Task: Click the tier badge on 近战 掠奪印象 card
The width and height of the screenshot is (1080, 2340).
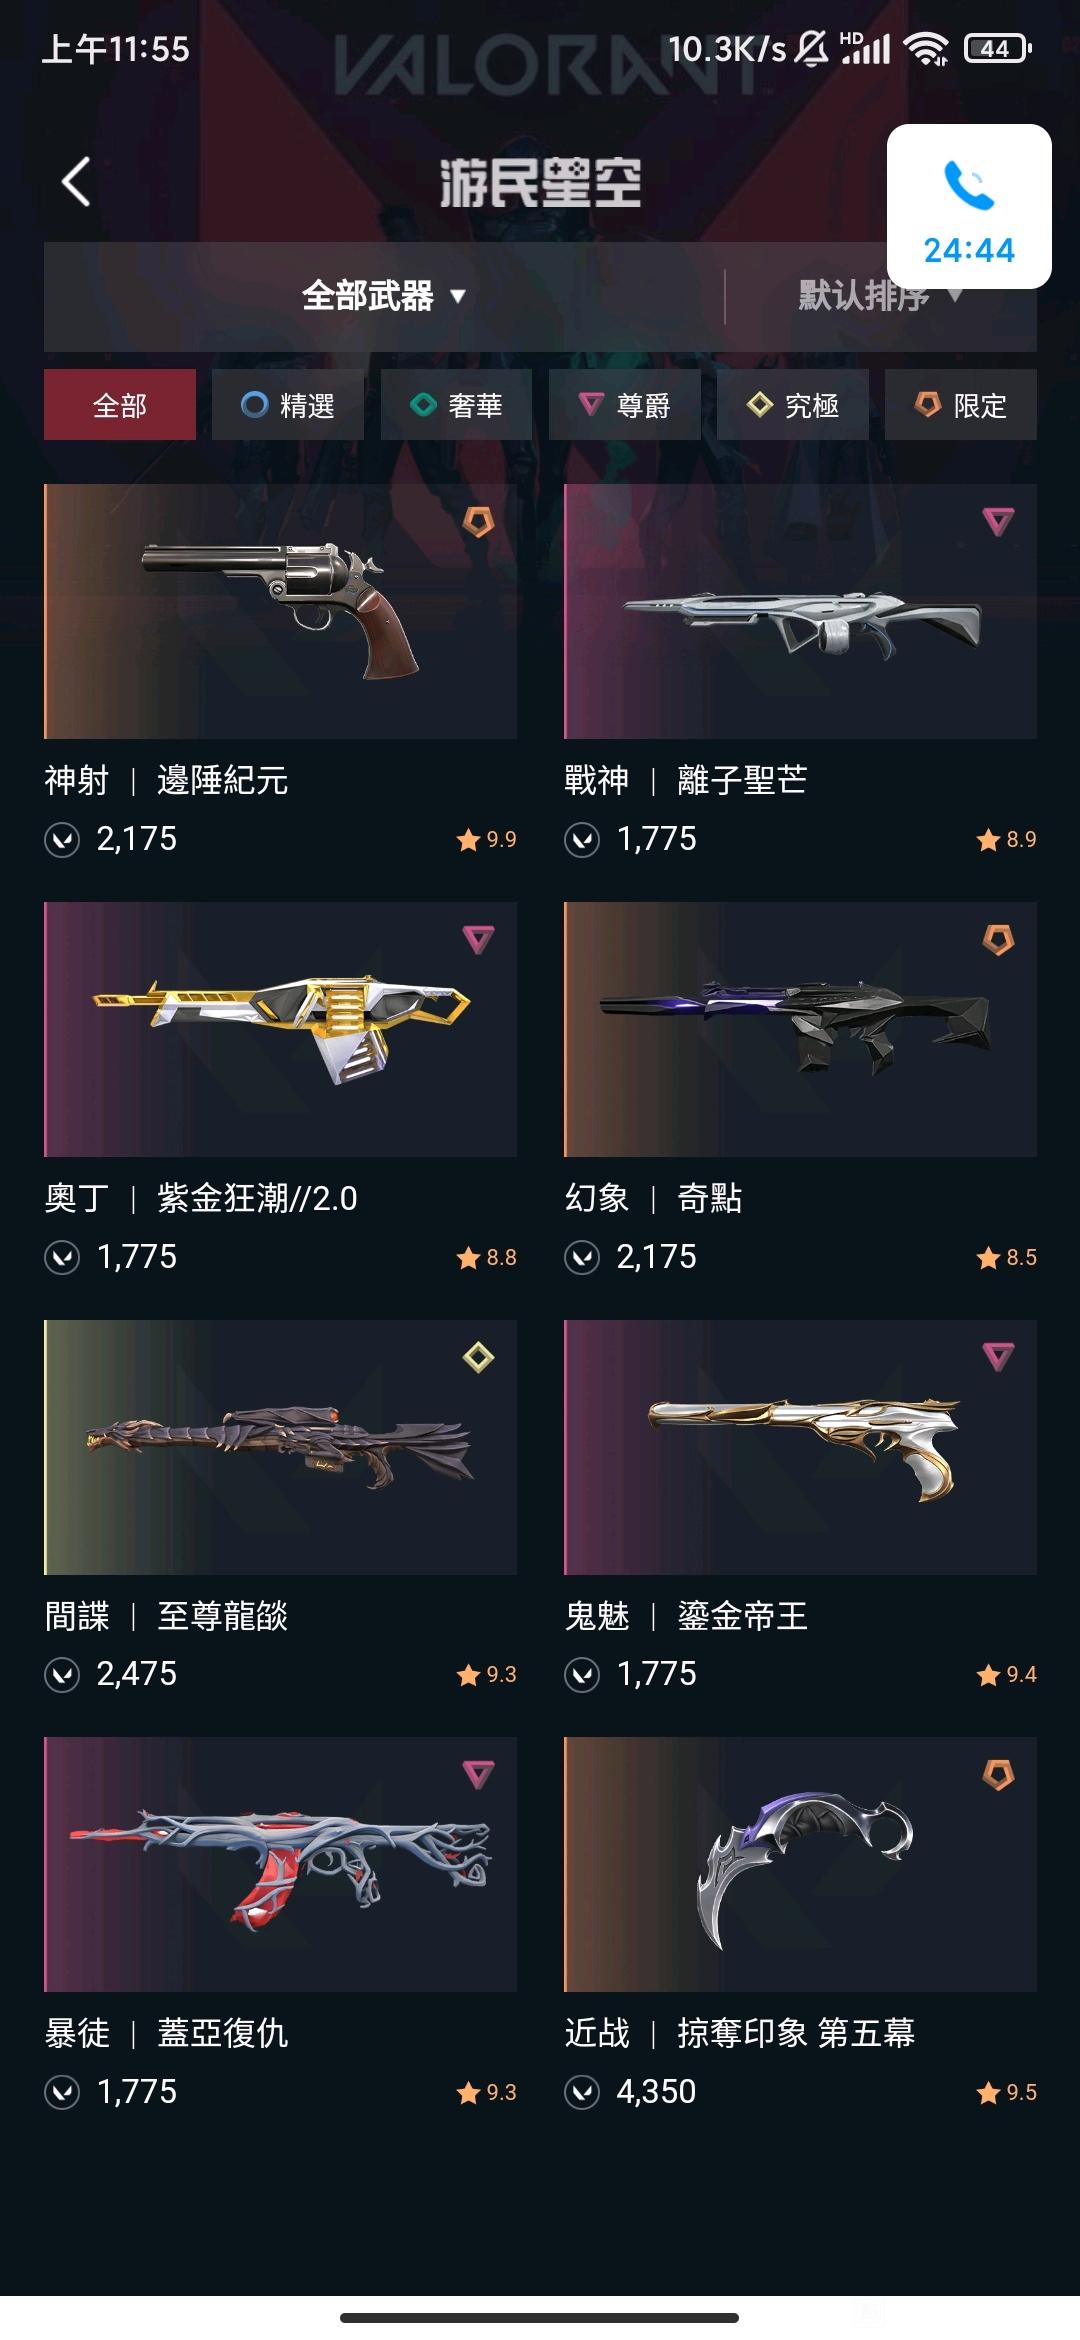Action: (998, 1775)
